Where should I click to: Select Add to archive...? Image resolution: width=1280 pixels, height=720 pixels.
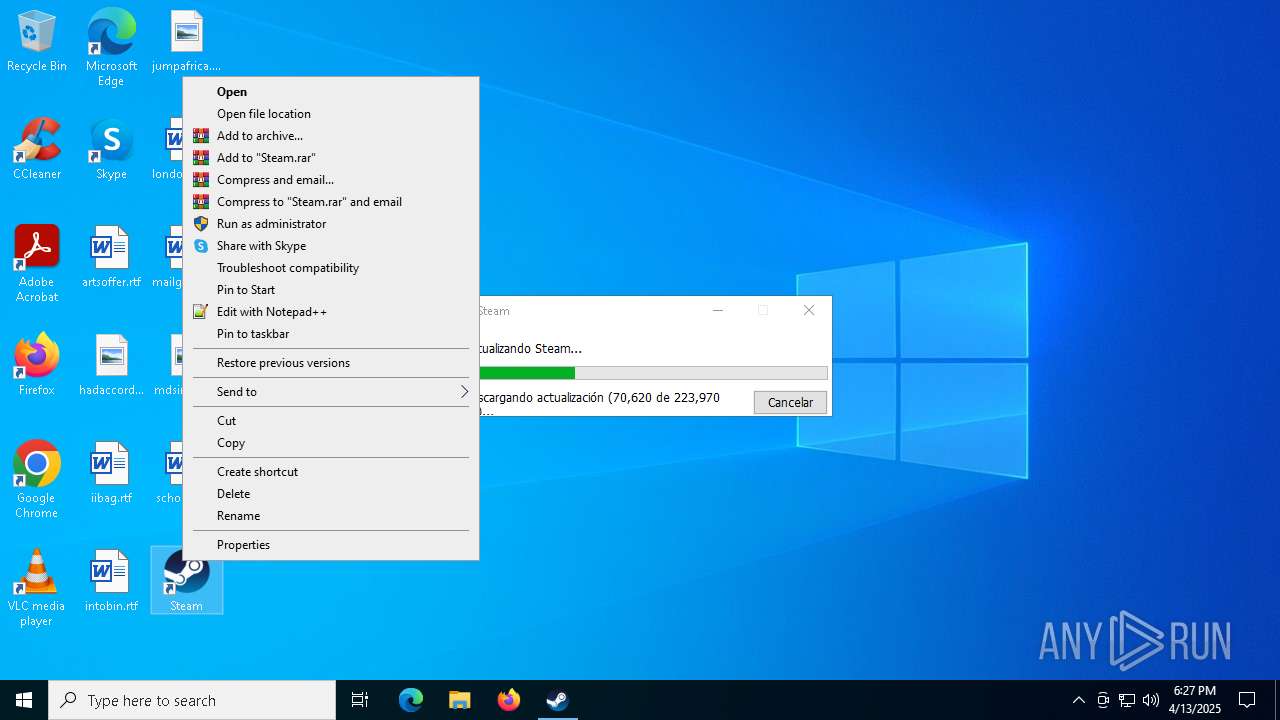click(331, 136)
